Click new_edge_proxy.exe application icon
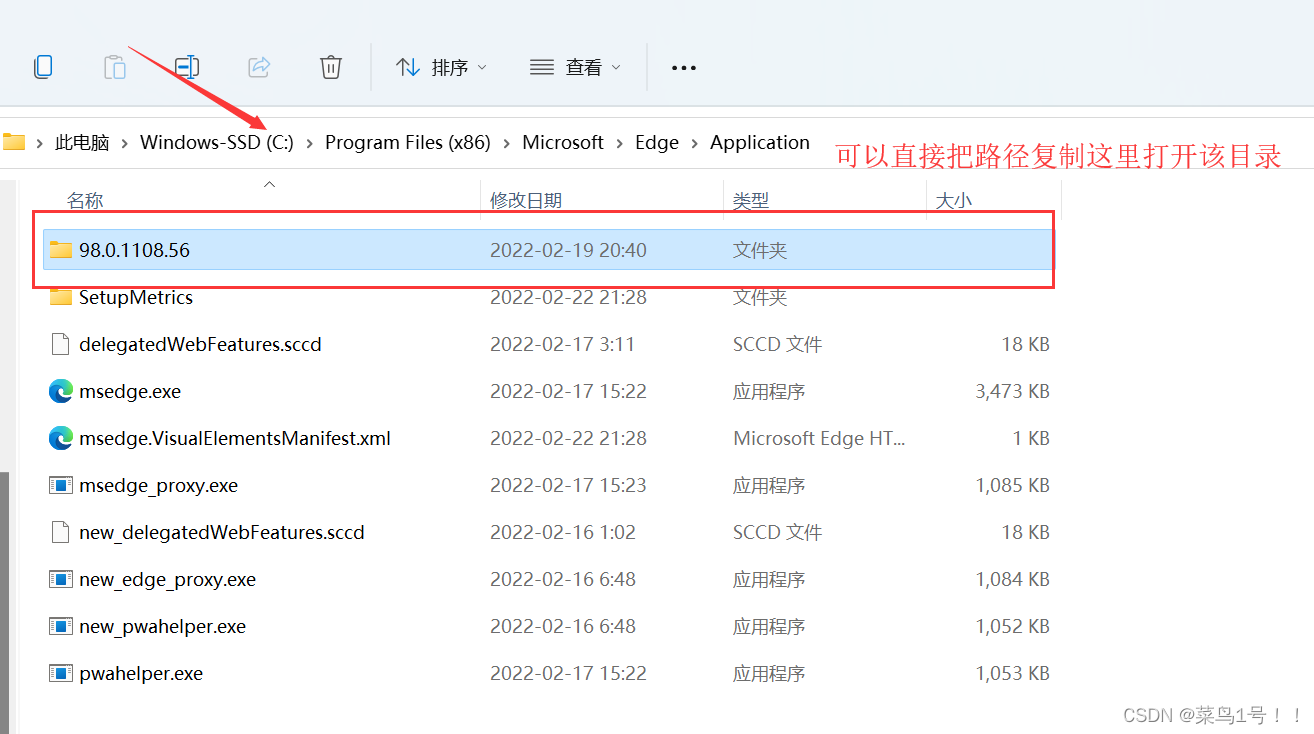The height and width of the screenshot is (734, 1314). [61, 579]
